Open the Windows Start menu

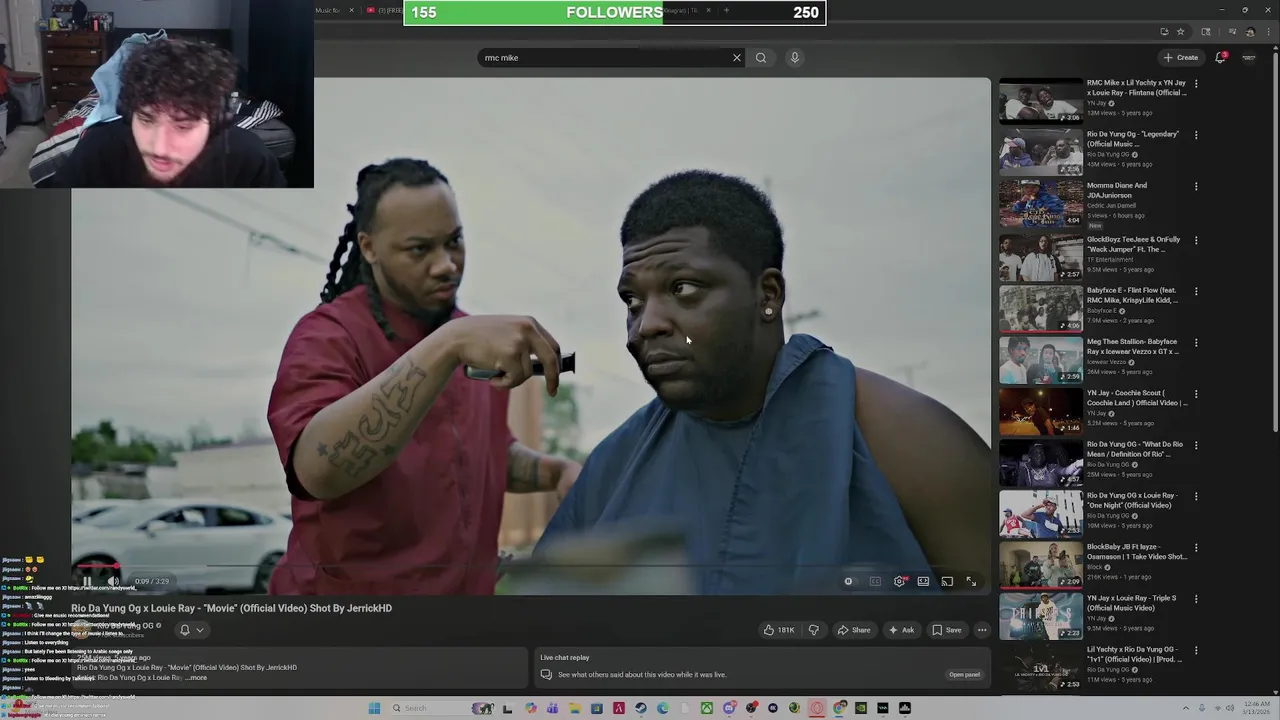pyautogui.click(x=374, y=708)
